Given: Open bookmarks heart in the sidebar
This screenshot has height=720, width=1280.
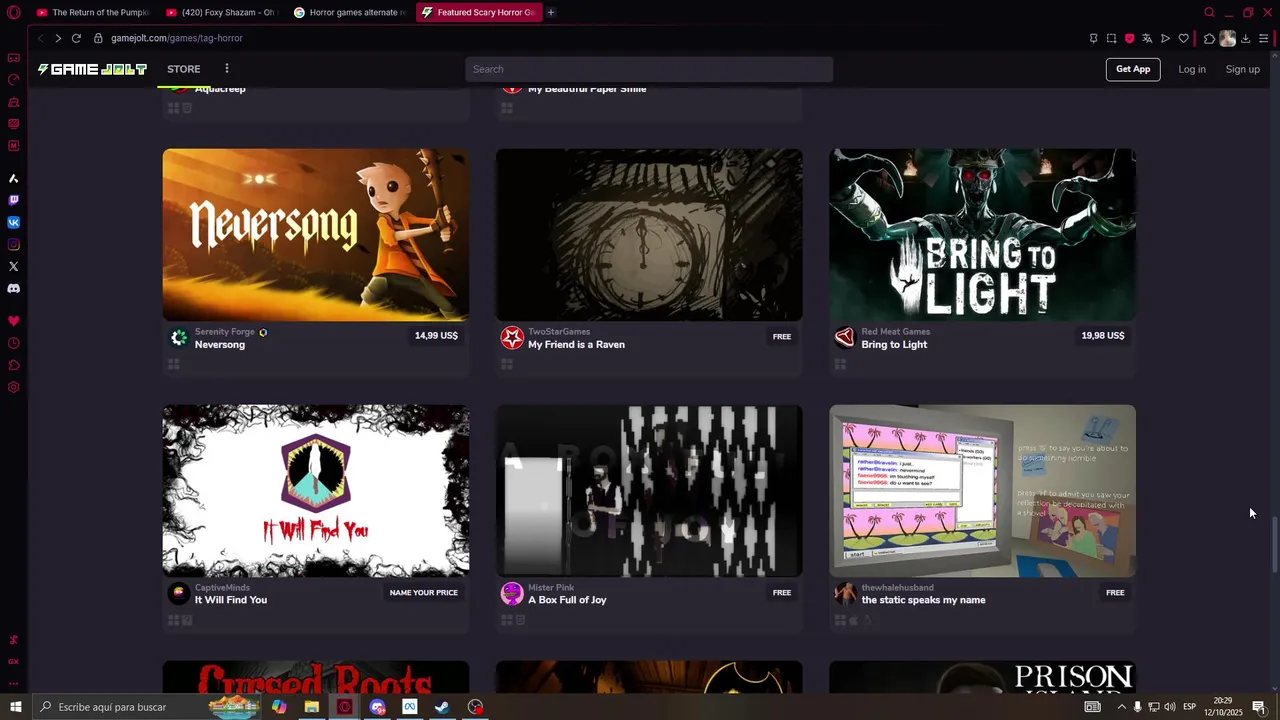Looking at the screenshot, I should tap(13, 321).
